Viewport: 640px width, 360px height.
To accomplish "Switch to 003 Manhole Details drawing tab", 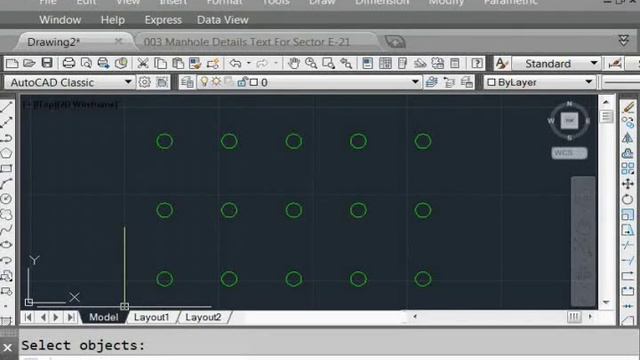I will point(247,42).
